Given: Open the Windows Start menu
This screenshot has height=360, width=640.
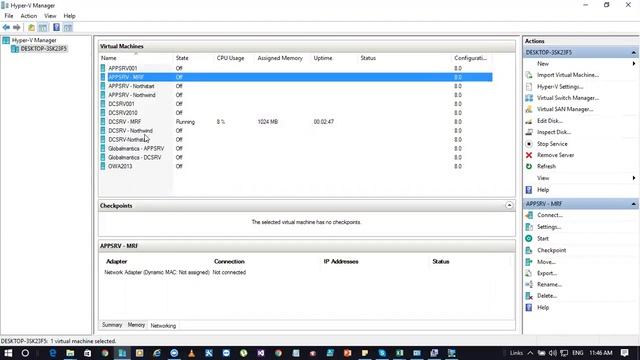Looking at the screenshot, I should pos(8,353).
